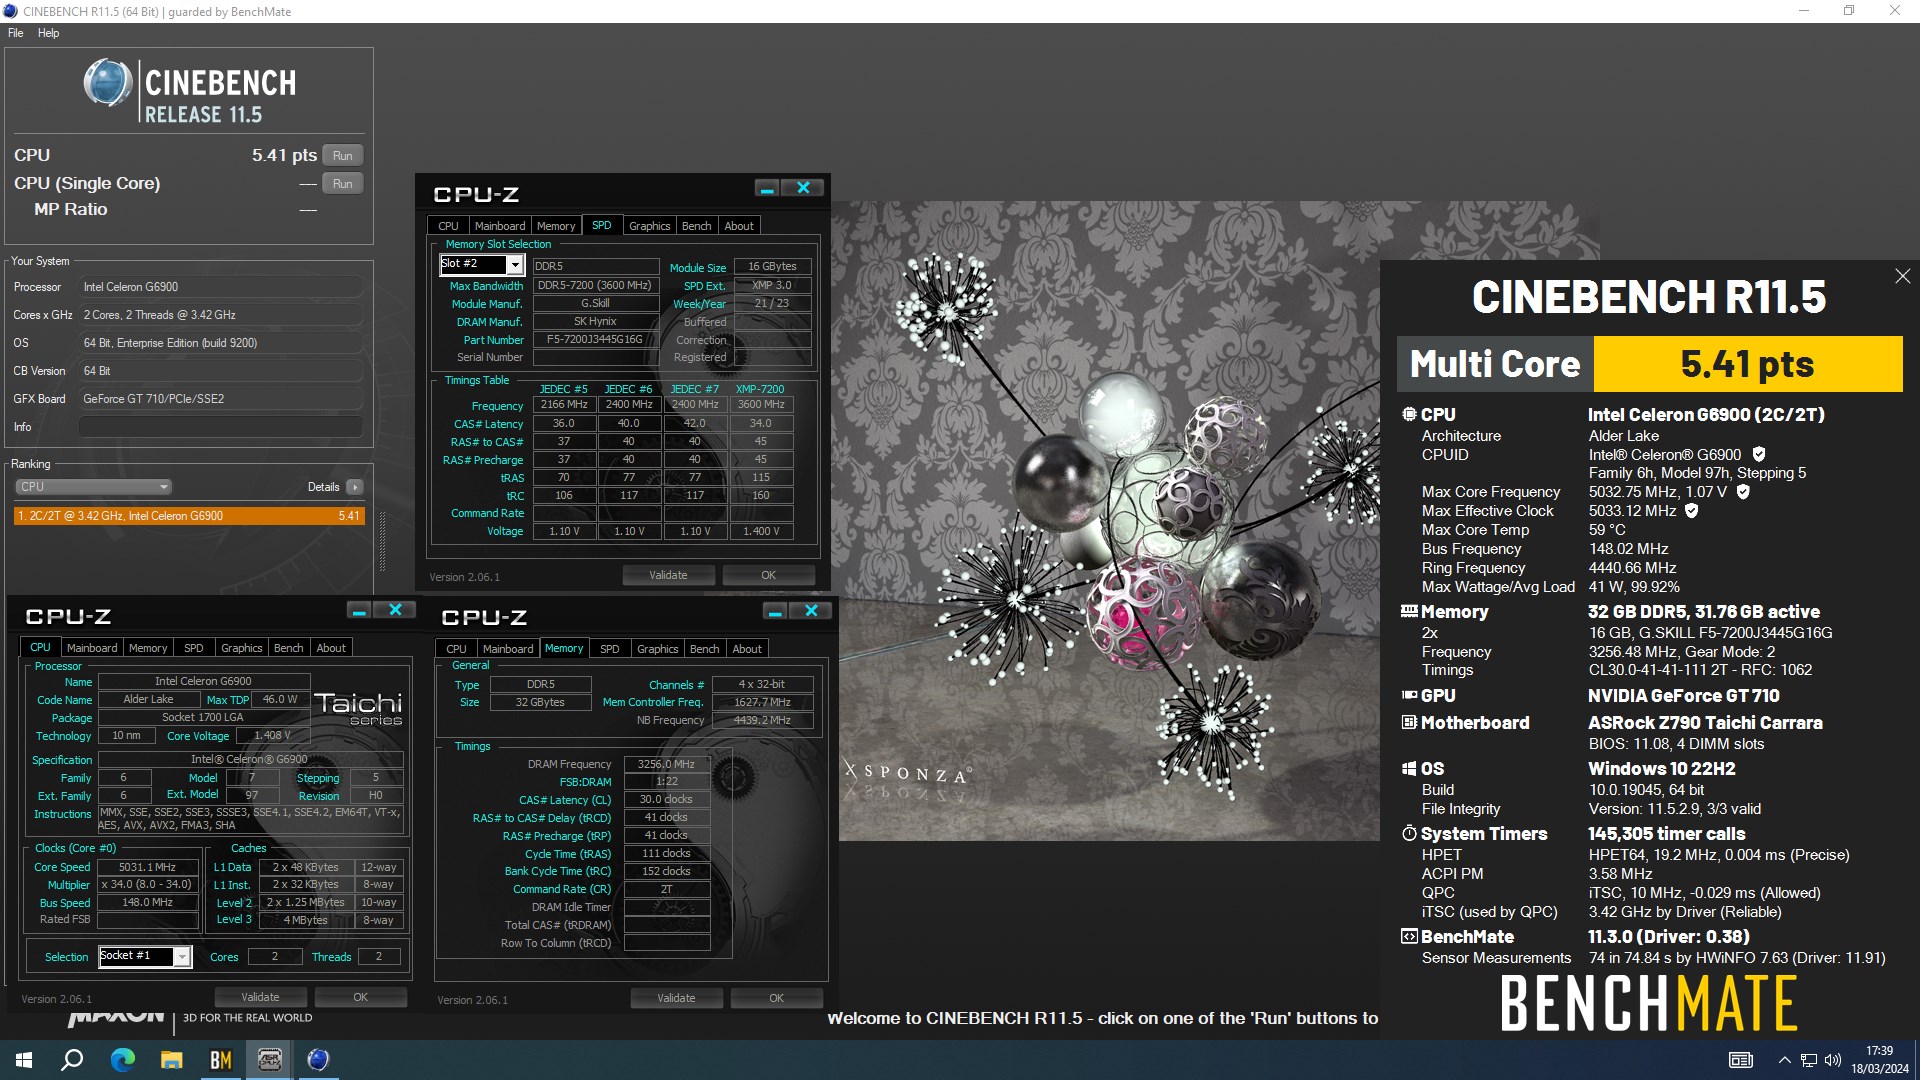Run the CPU benchmark

coord(342,156)
